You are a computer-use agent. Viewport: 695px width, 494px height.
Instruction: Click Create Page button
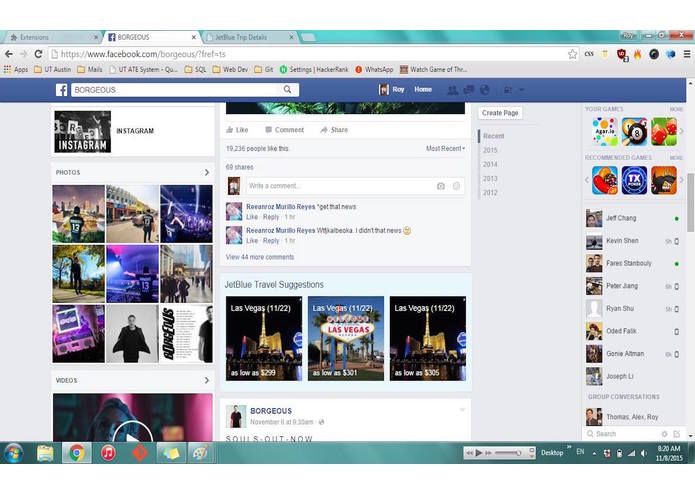500,113
